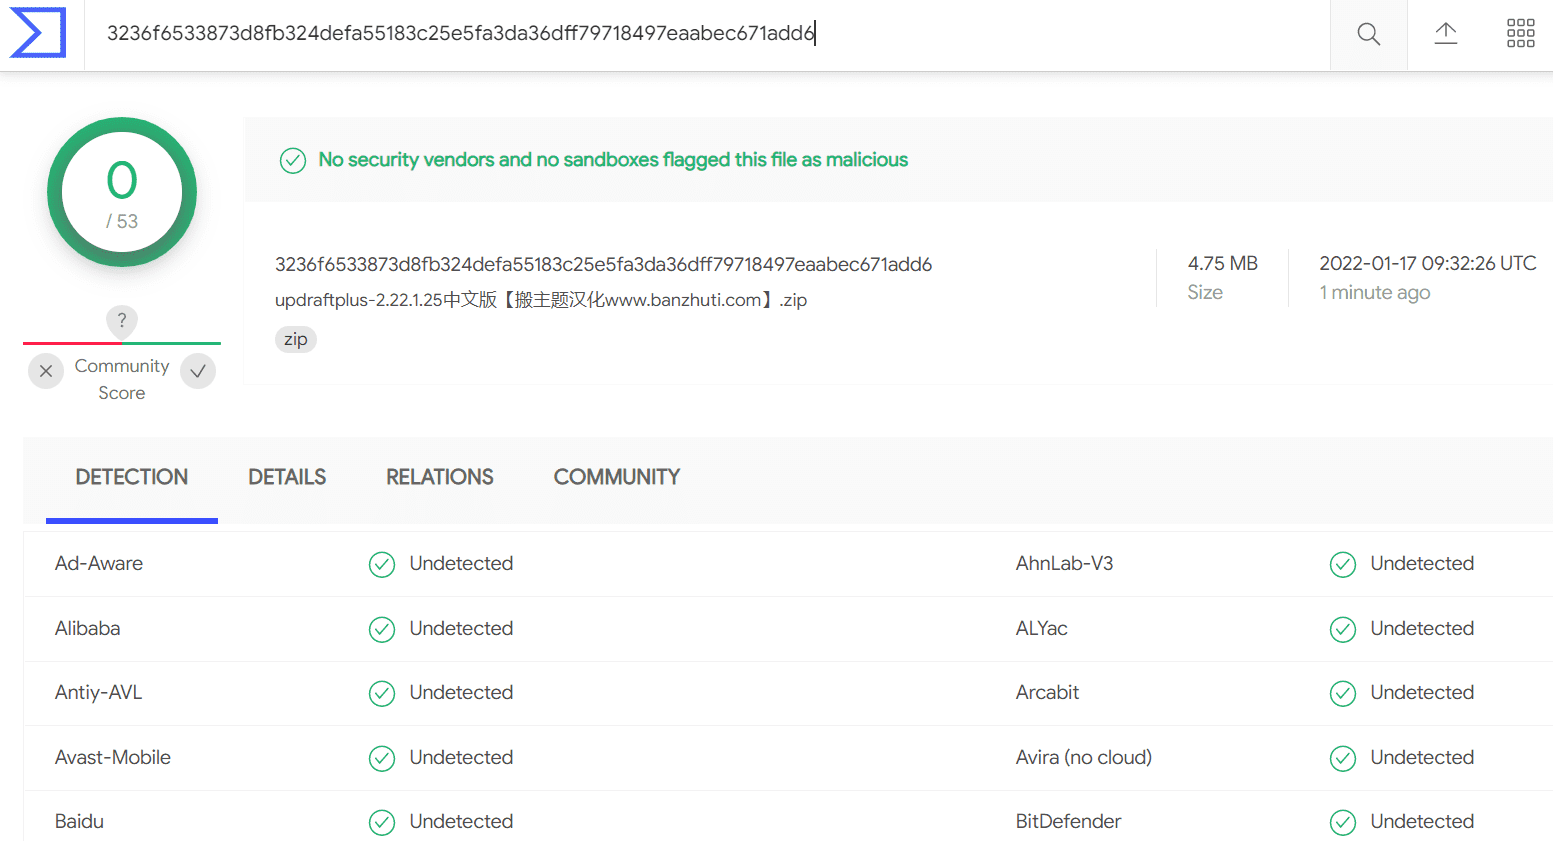This screenshot has width=1553, height=841.
Task: Click the '1 minute ago' text
Action: 1374,293
